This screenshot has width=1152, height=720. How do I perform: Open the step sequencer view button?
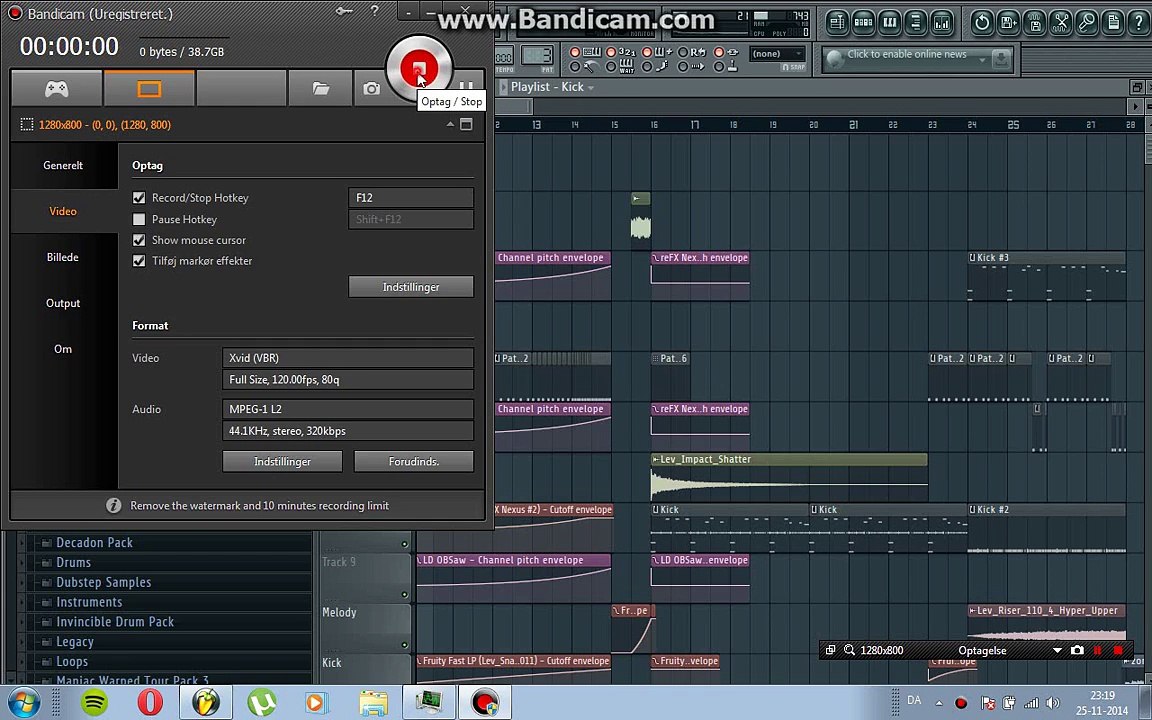point(863,23)
